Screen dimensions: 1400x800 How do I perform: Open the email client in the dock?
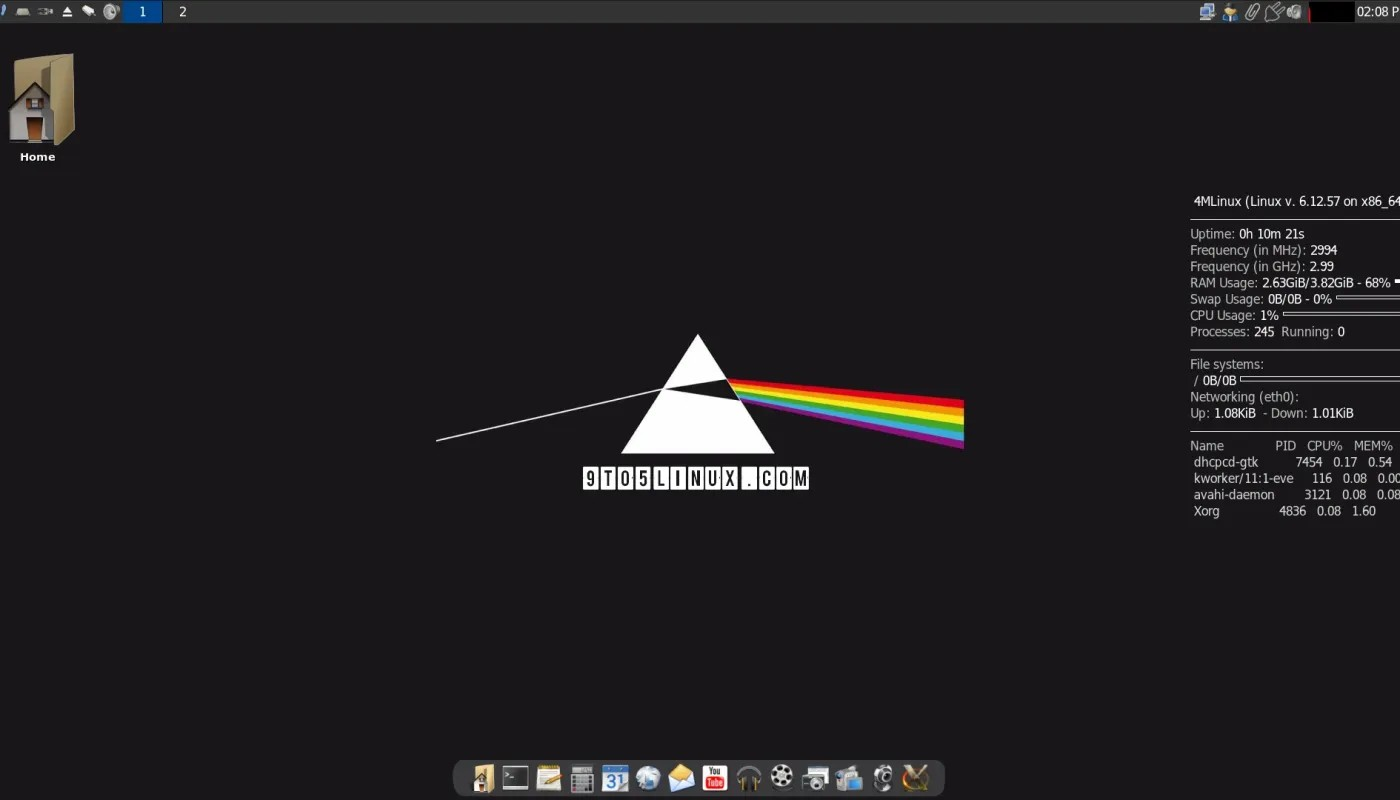(681, 777)
